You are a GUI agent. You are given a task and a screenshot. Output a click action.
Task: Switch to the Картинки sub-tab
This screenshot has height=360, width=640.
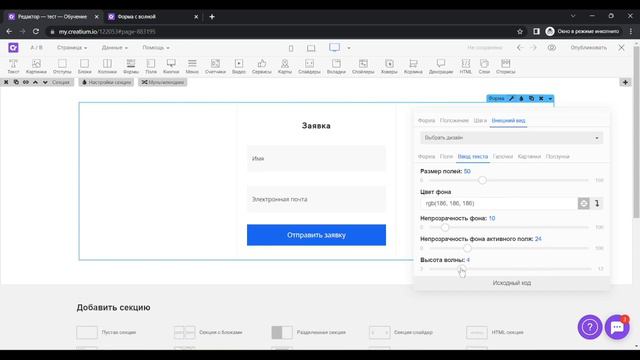(x=529, y=156)
